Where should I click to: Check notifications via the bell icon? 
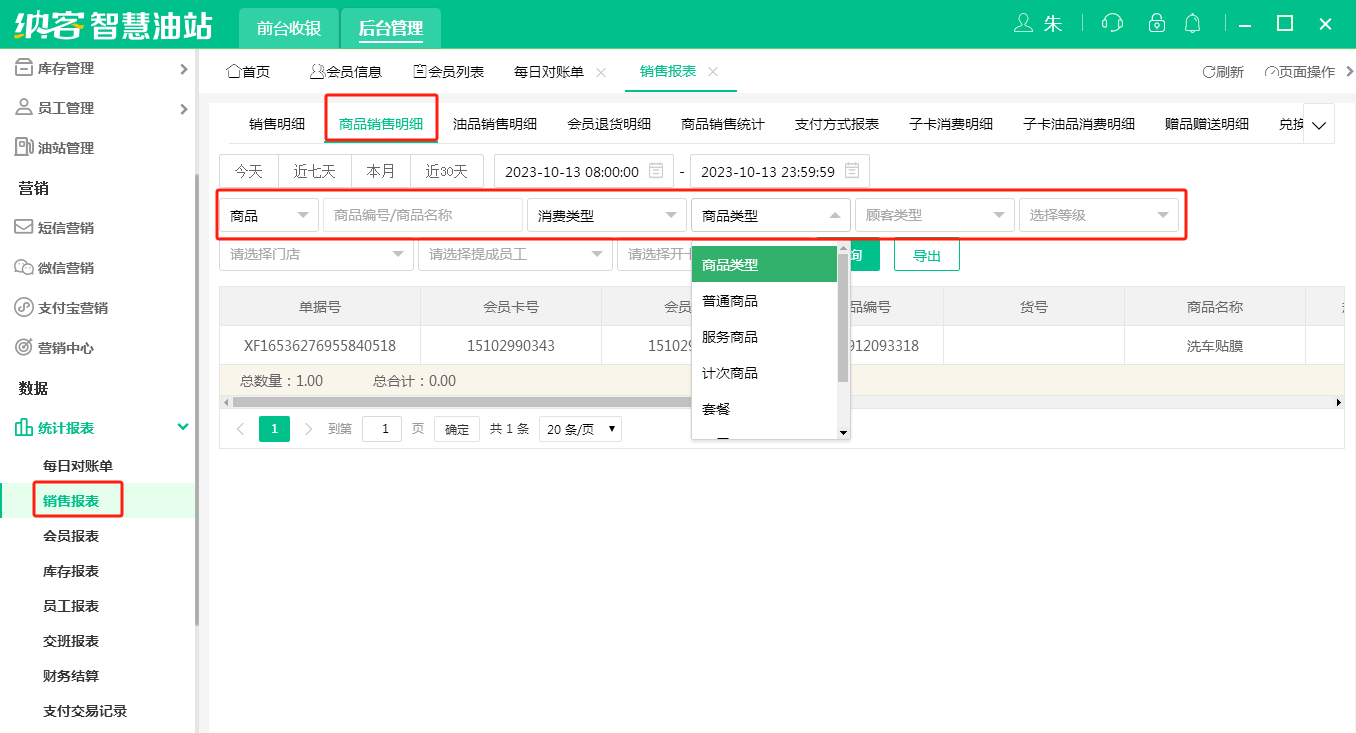coord(1192,22)
